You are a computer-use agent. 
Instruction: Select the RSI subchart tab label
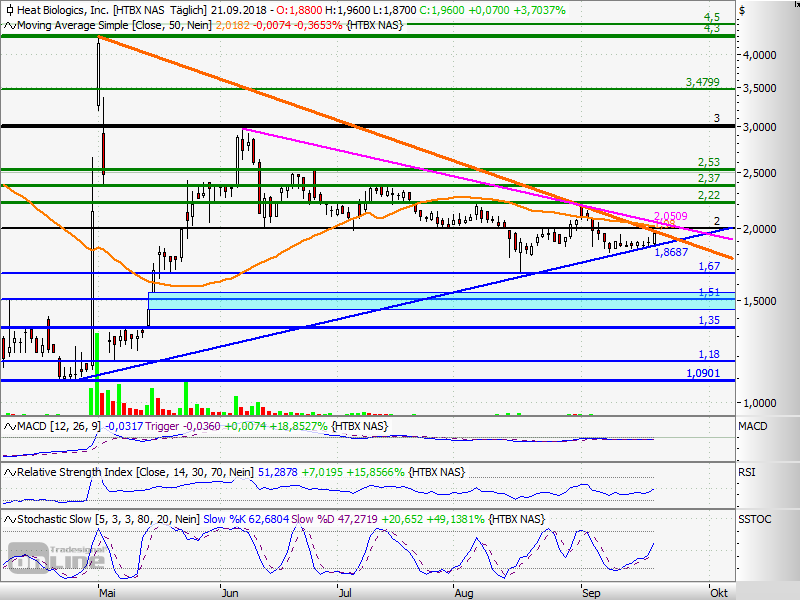click(749, 471)
